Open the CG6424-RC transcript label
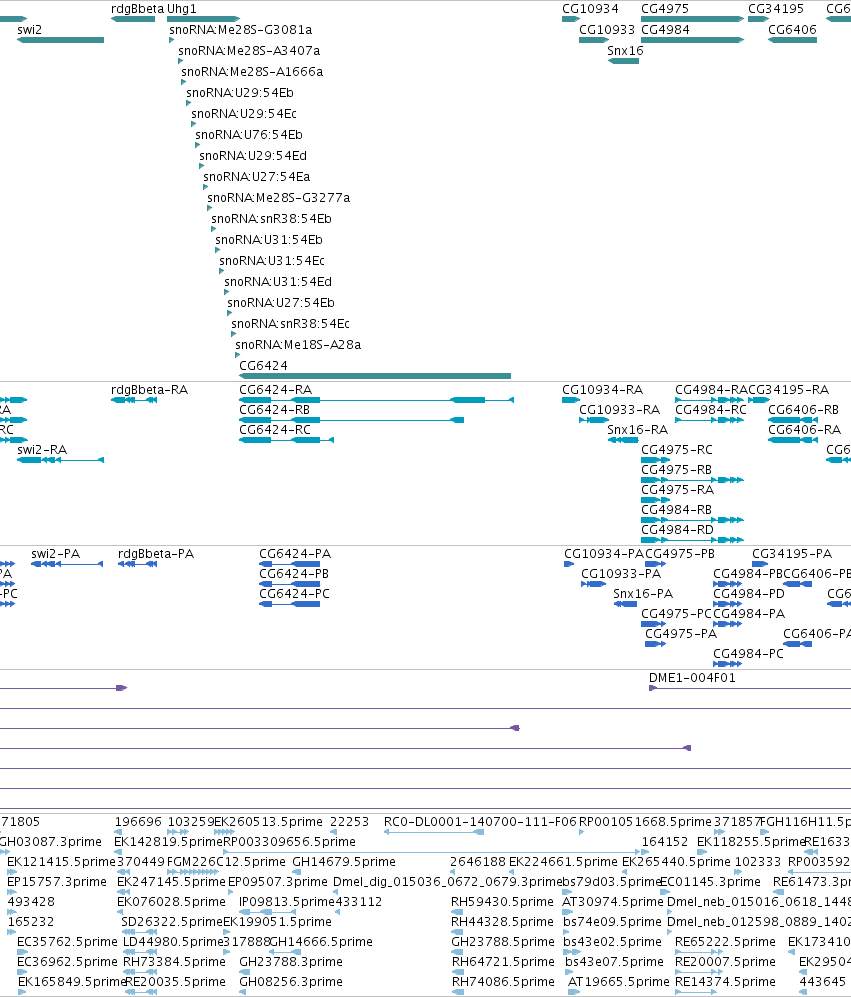 (275, 430)
